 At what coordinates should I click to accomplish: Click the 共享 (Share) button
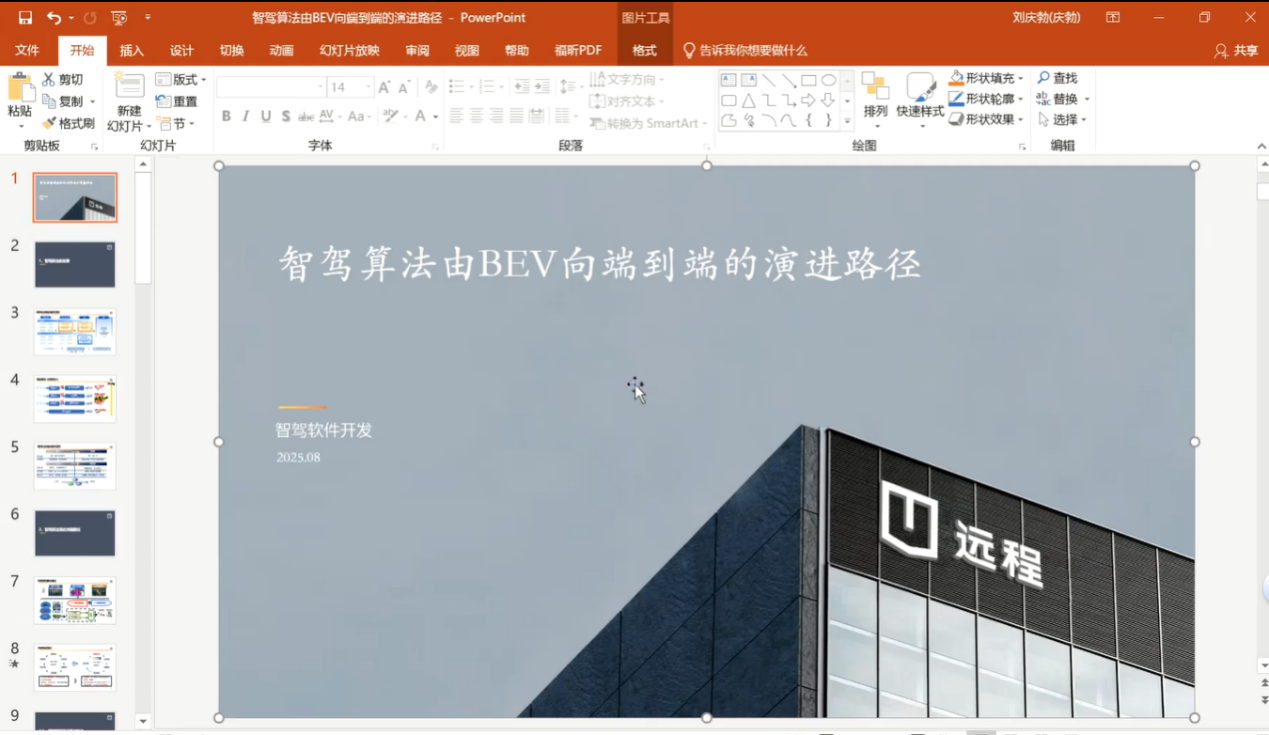[x=1236, y=51]
